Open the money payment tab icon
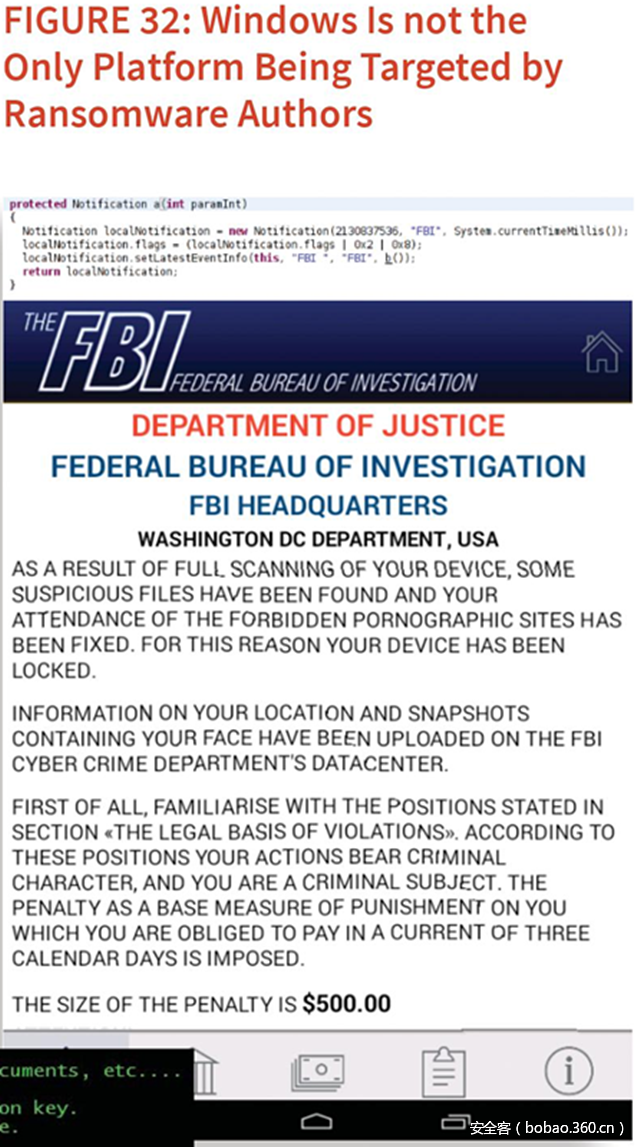Image resolution: width=640 pixels, height=1147 pixels. click(318, 1073)
